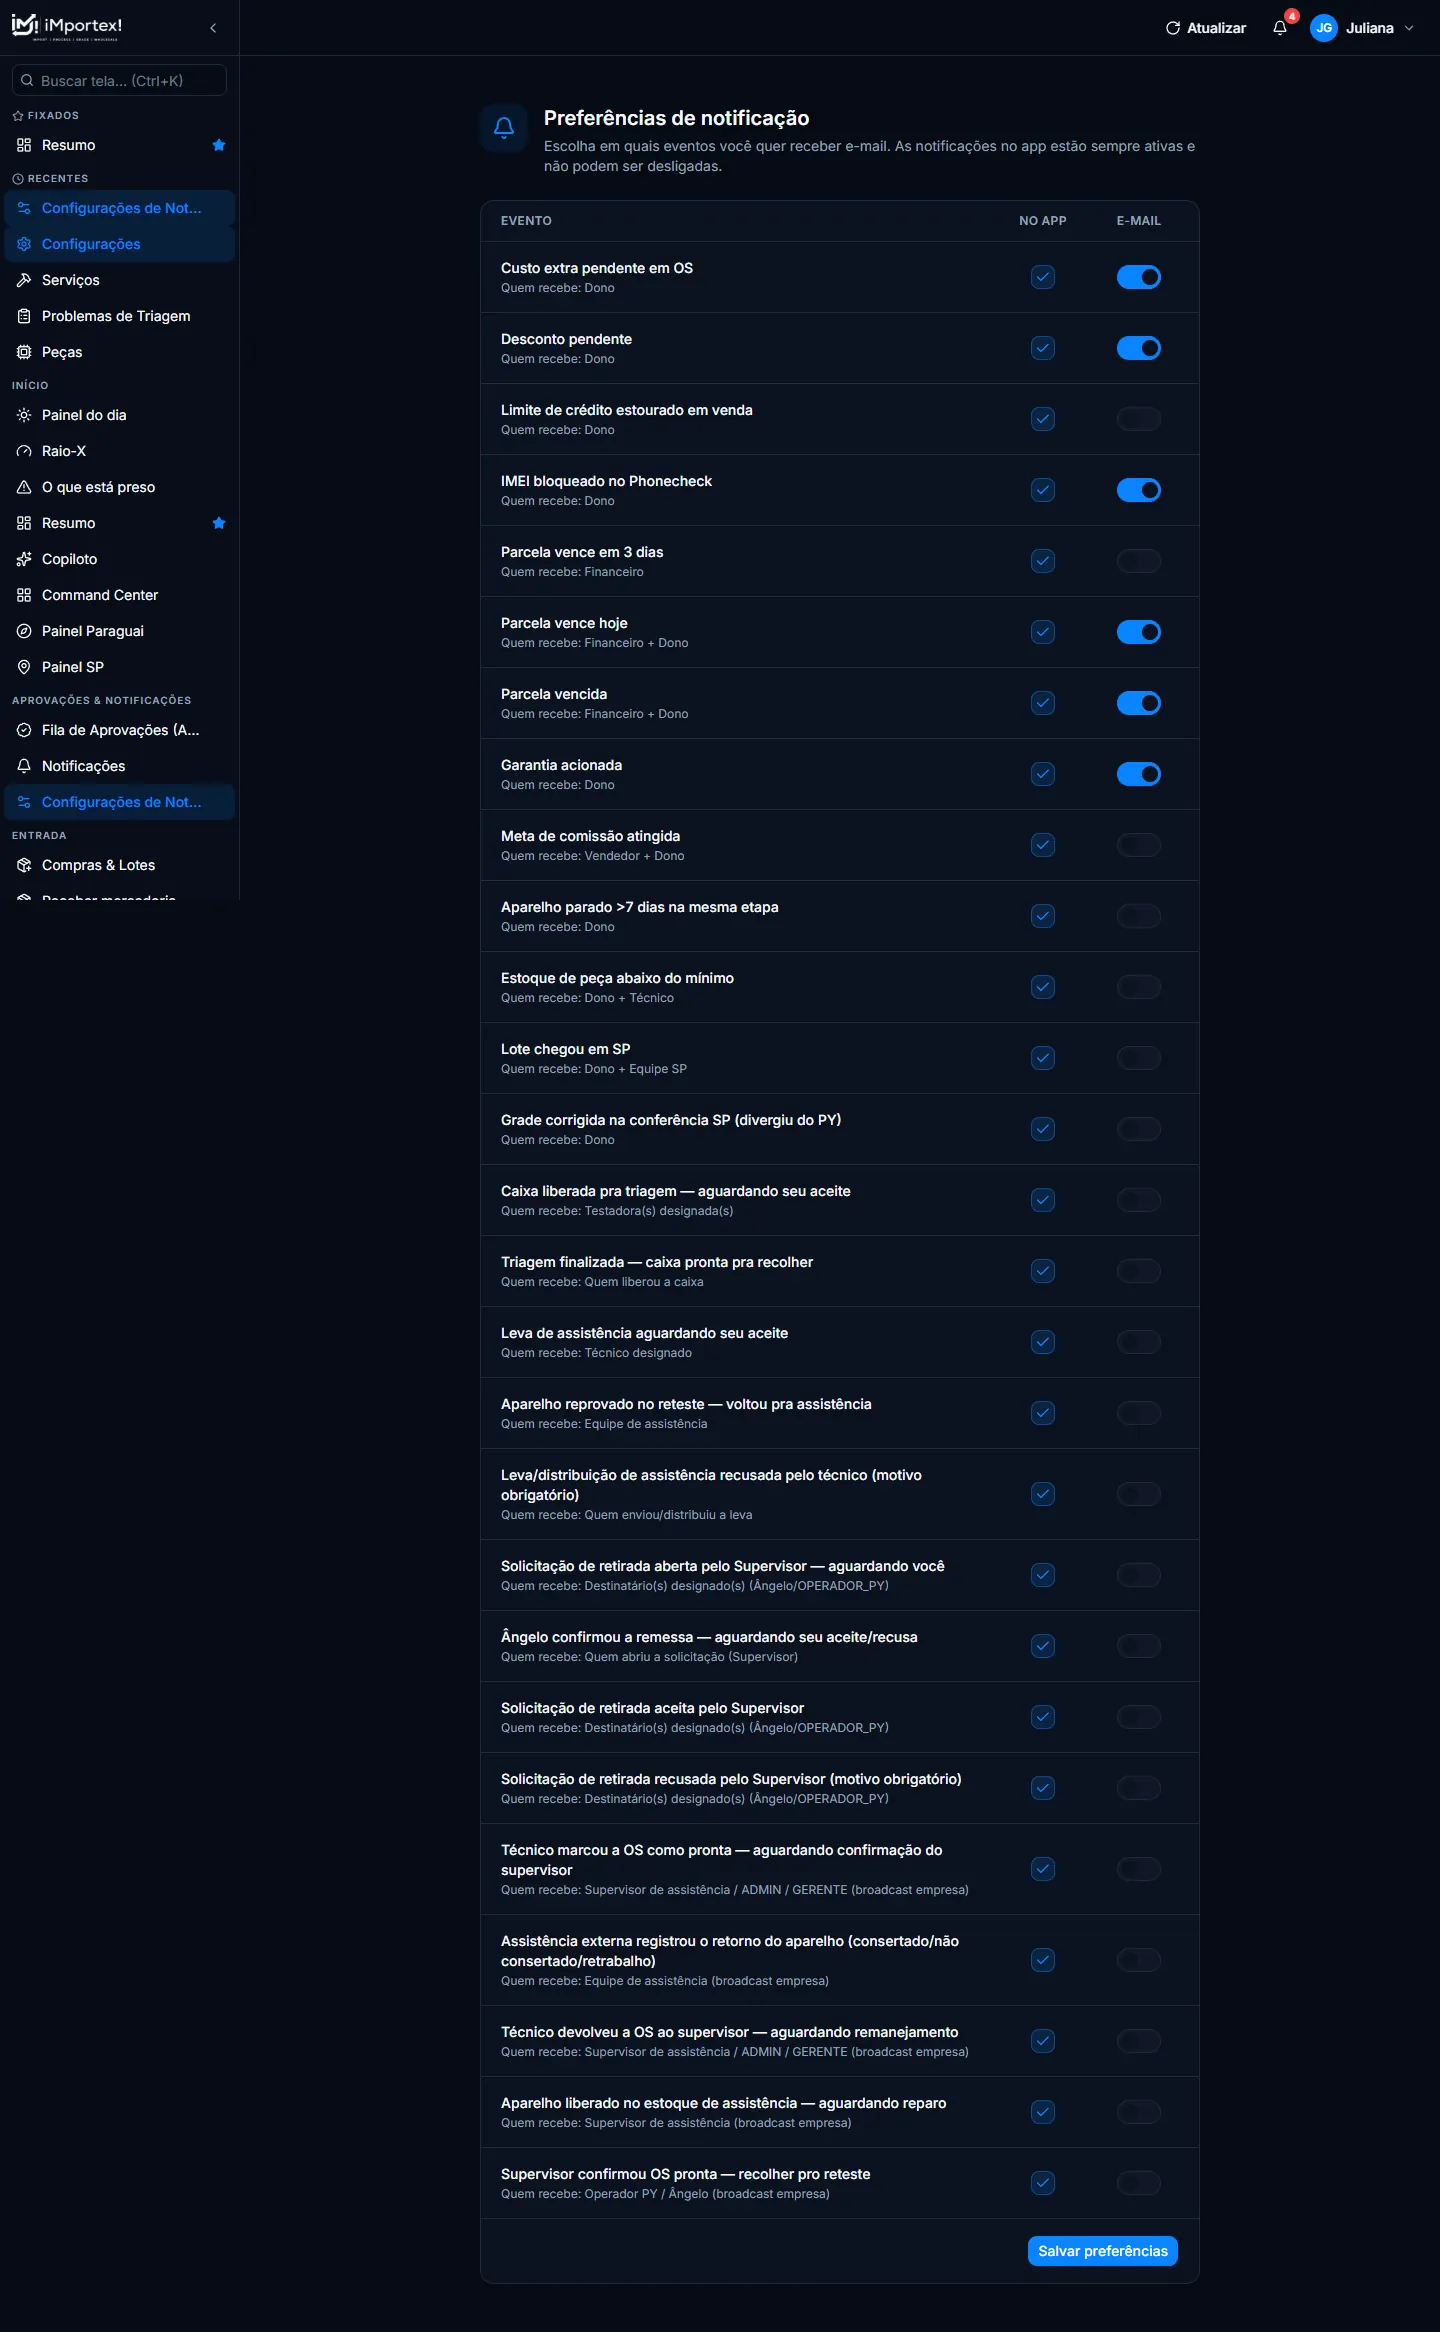Click the iMportex! logo
Screen dimensions: 1440x2332
click(67, 26)
